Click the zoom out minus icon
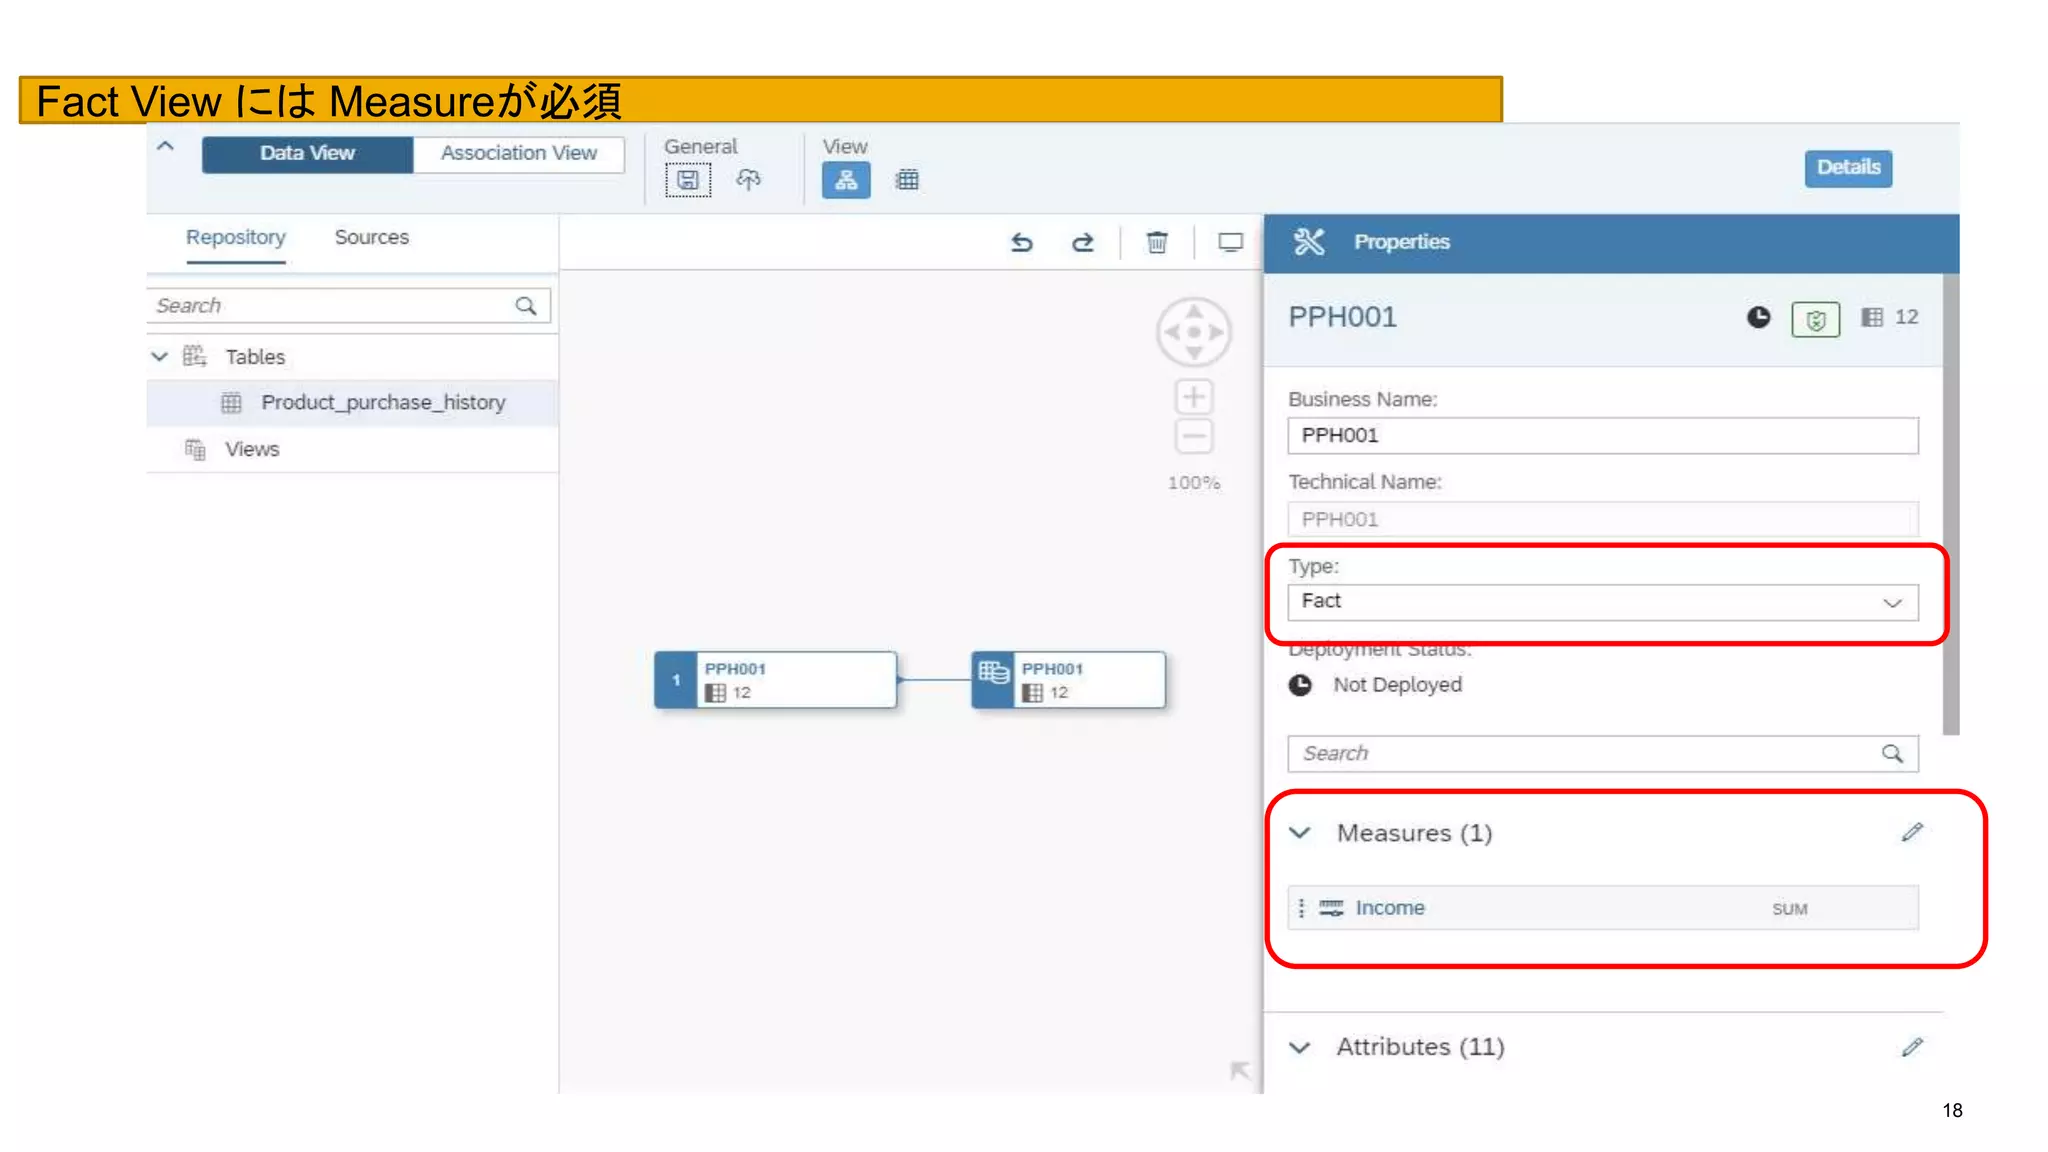2048x1152 pixels. (1193, 437)
